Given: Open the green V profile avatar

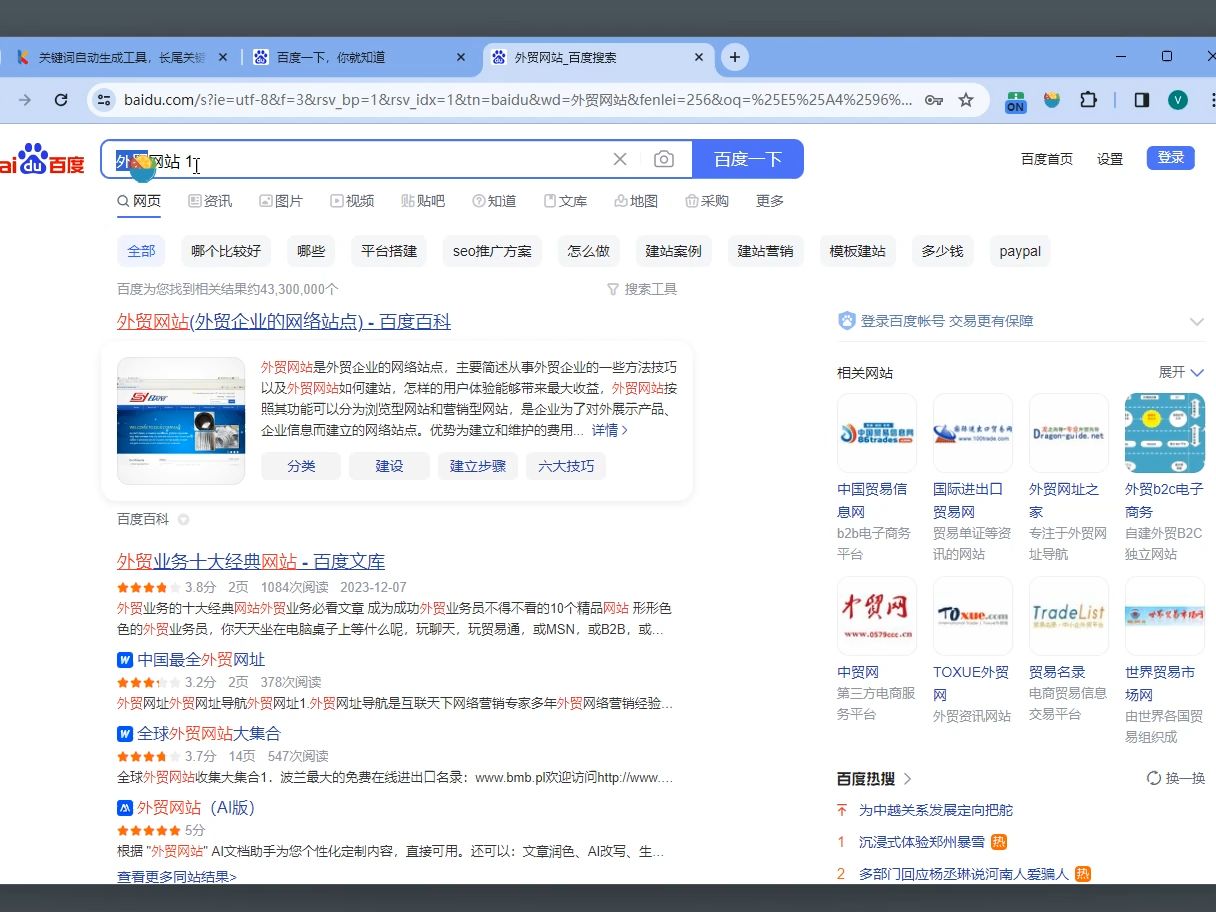Looking at the screenshot, I should tap(1178, 100).
